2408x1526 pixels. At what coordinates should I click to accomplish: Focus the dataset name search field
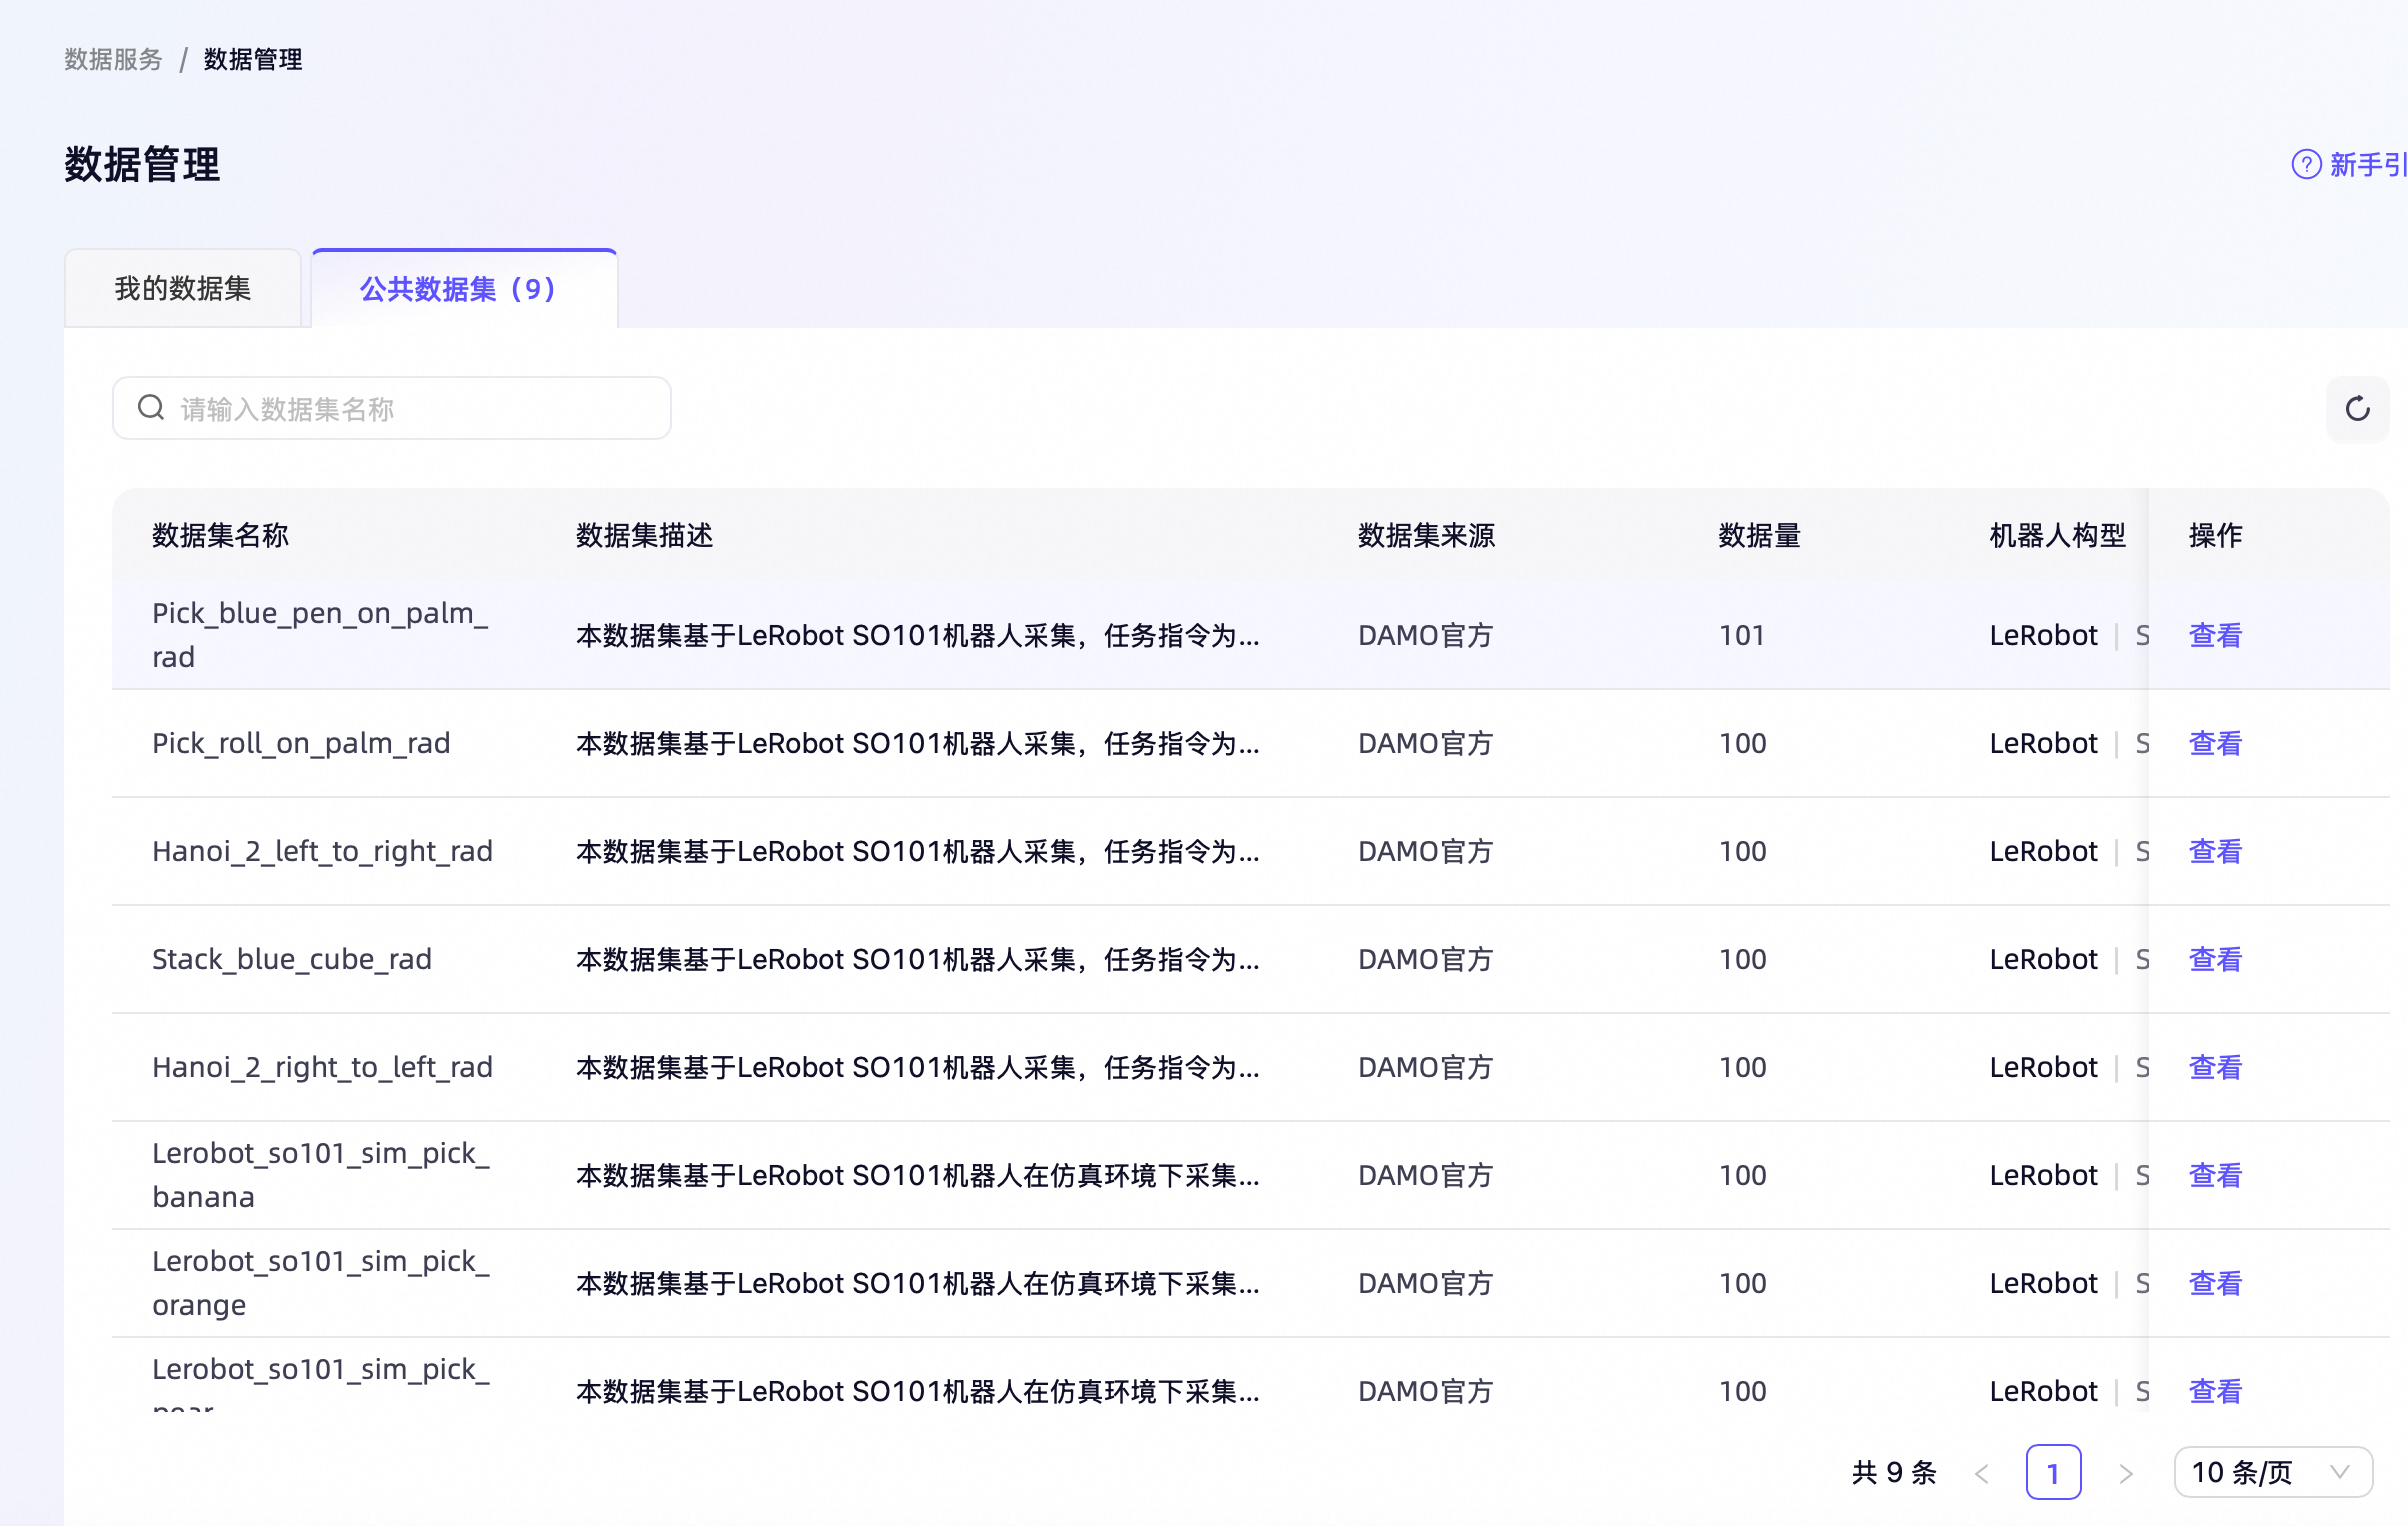pyautogui.click(x=392, y=408)
